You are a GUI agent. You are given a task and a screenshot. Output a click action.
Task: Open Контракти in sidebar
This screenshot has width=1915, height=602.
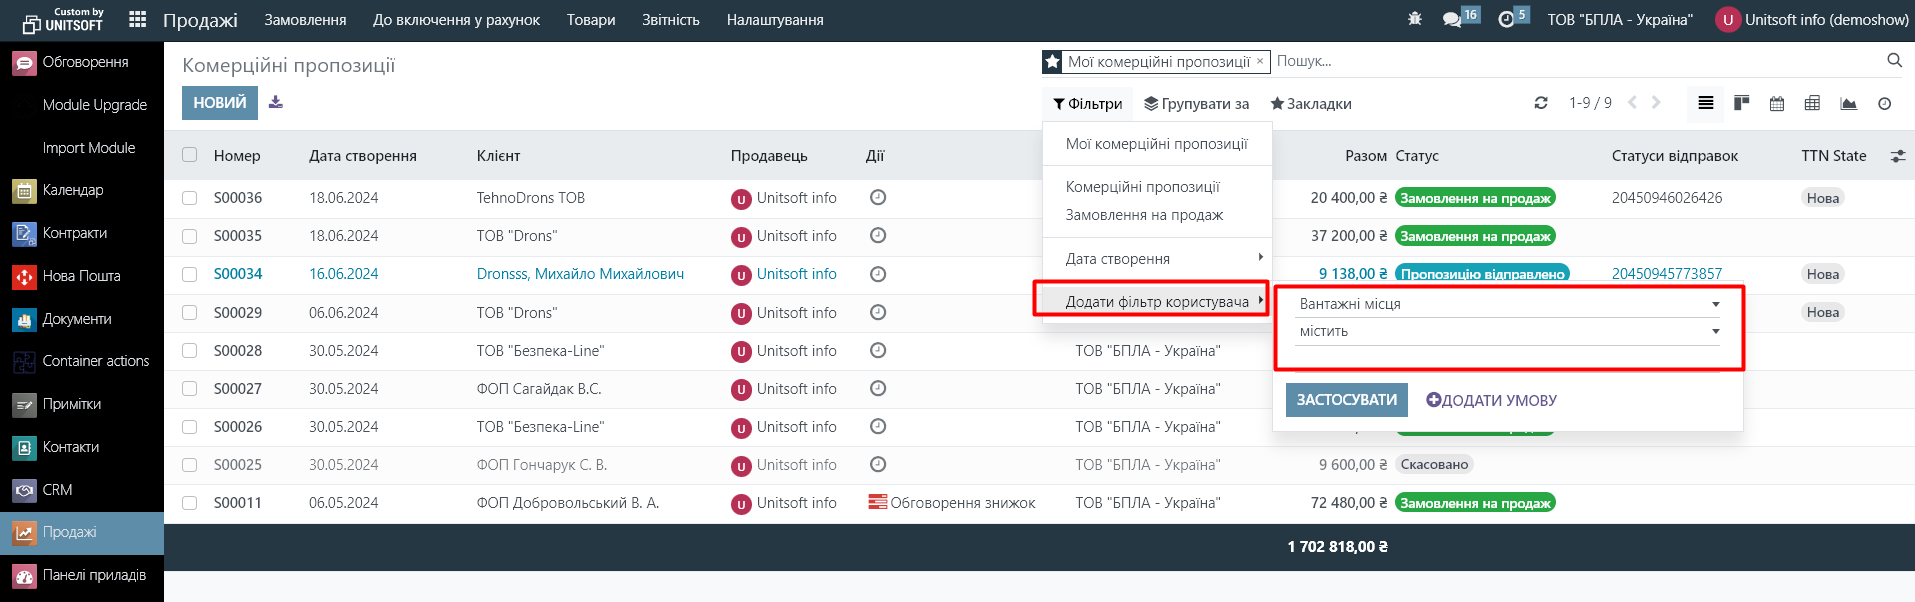82,233
